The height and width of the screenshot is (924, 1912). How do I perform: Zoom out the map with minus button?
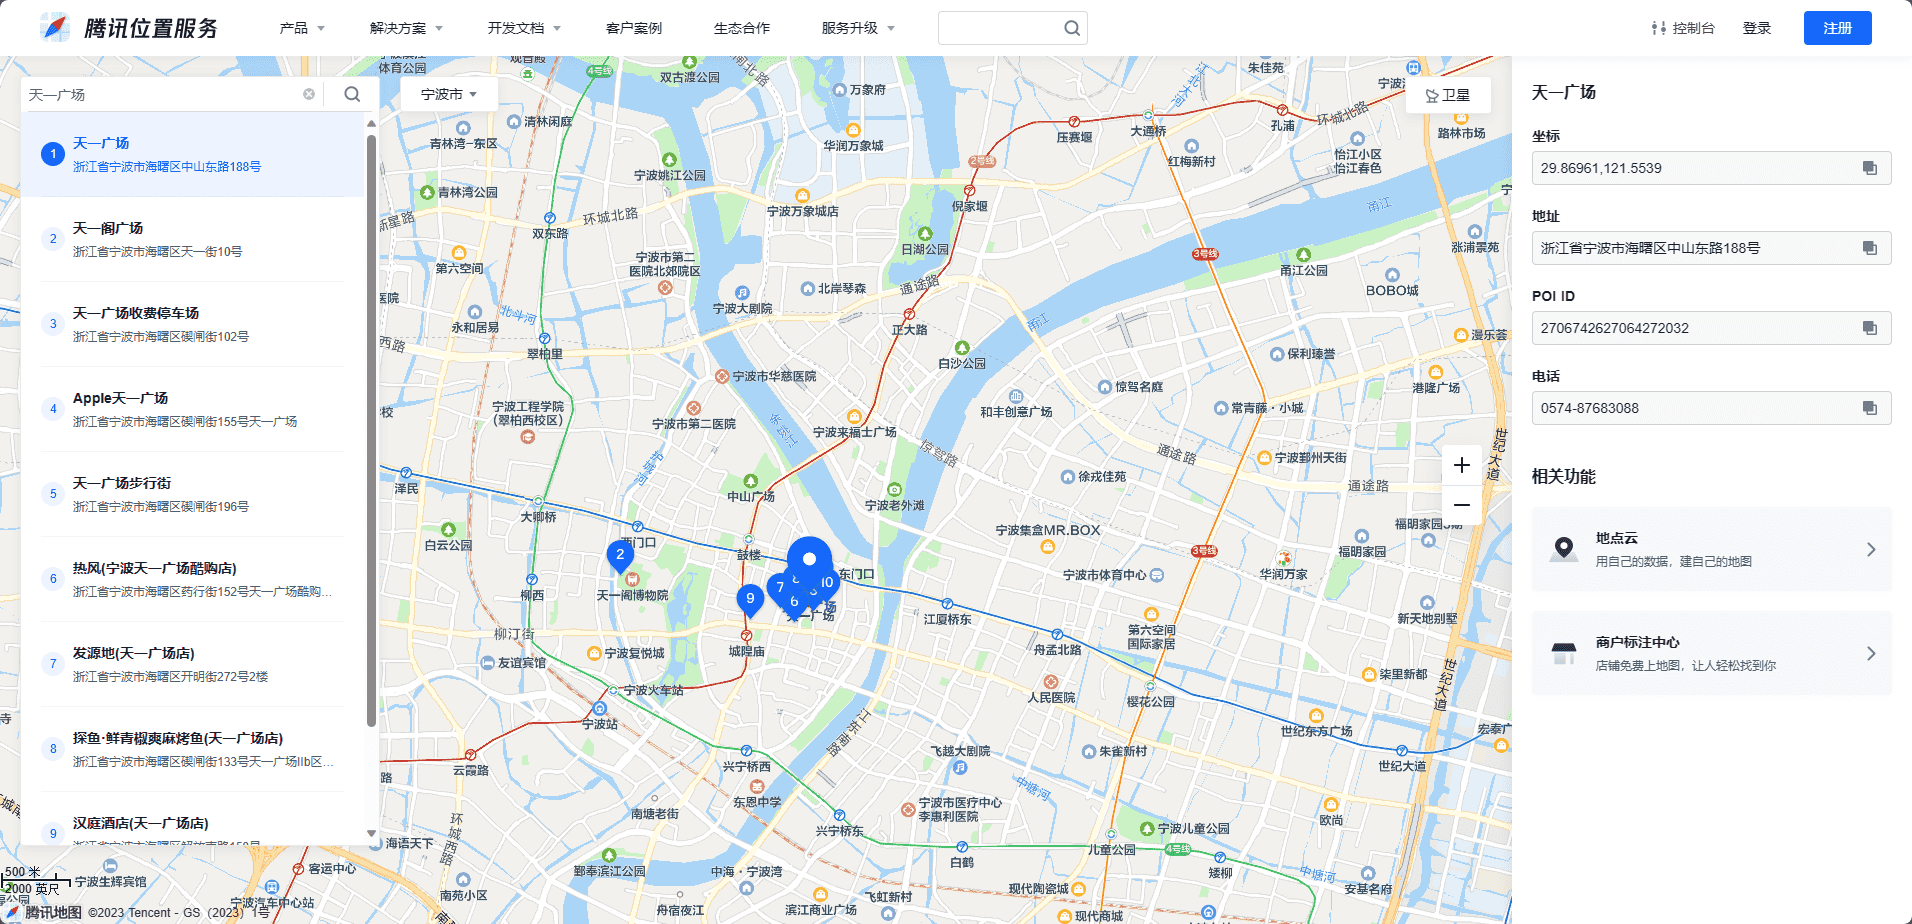[x=1462, y=505]
